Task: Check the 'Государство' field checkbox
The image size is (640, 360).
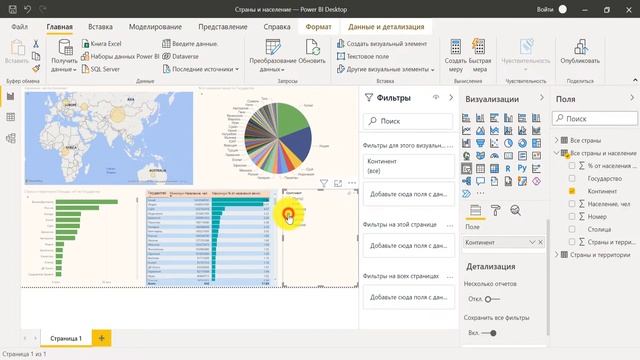Action: click(x=572, y=178)
